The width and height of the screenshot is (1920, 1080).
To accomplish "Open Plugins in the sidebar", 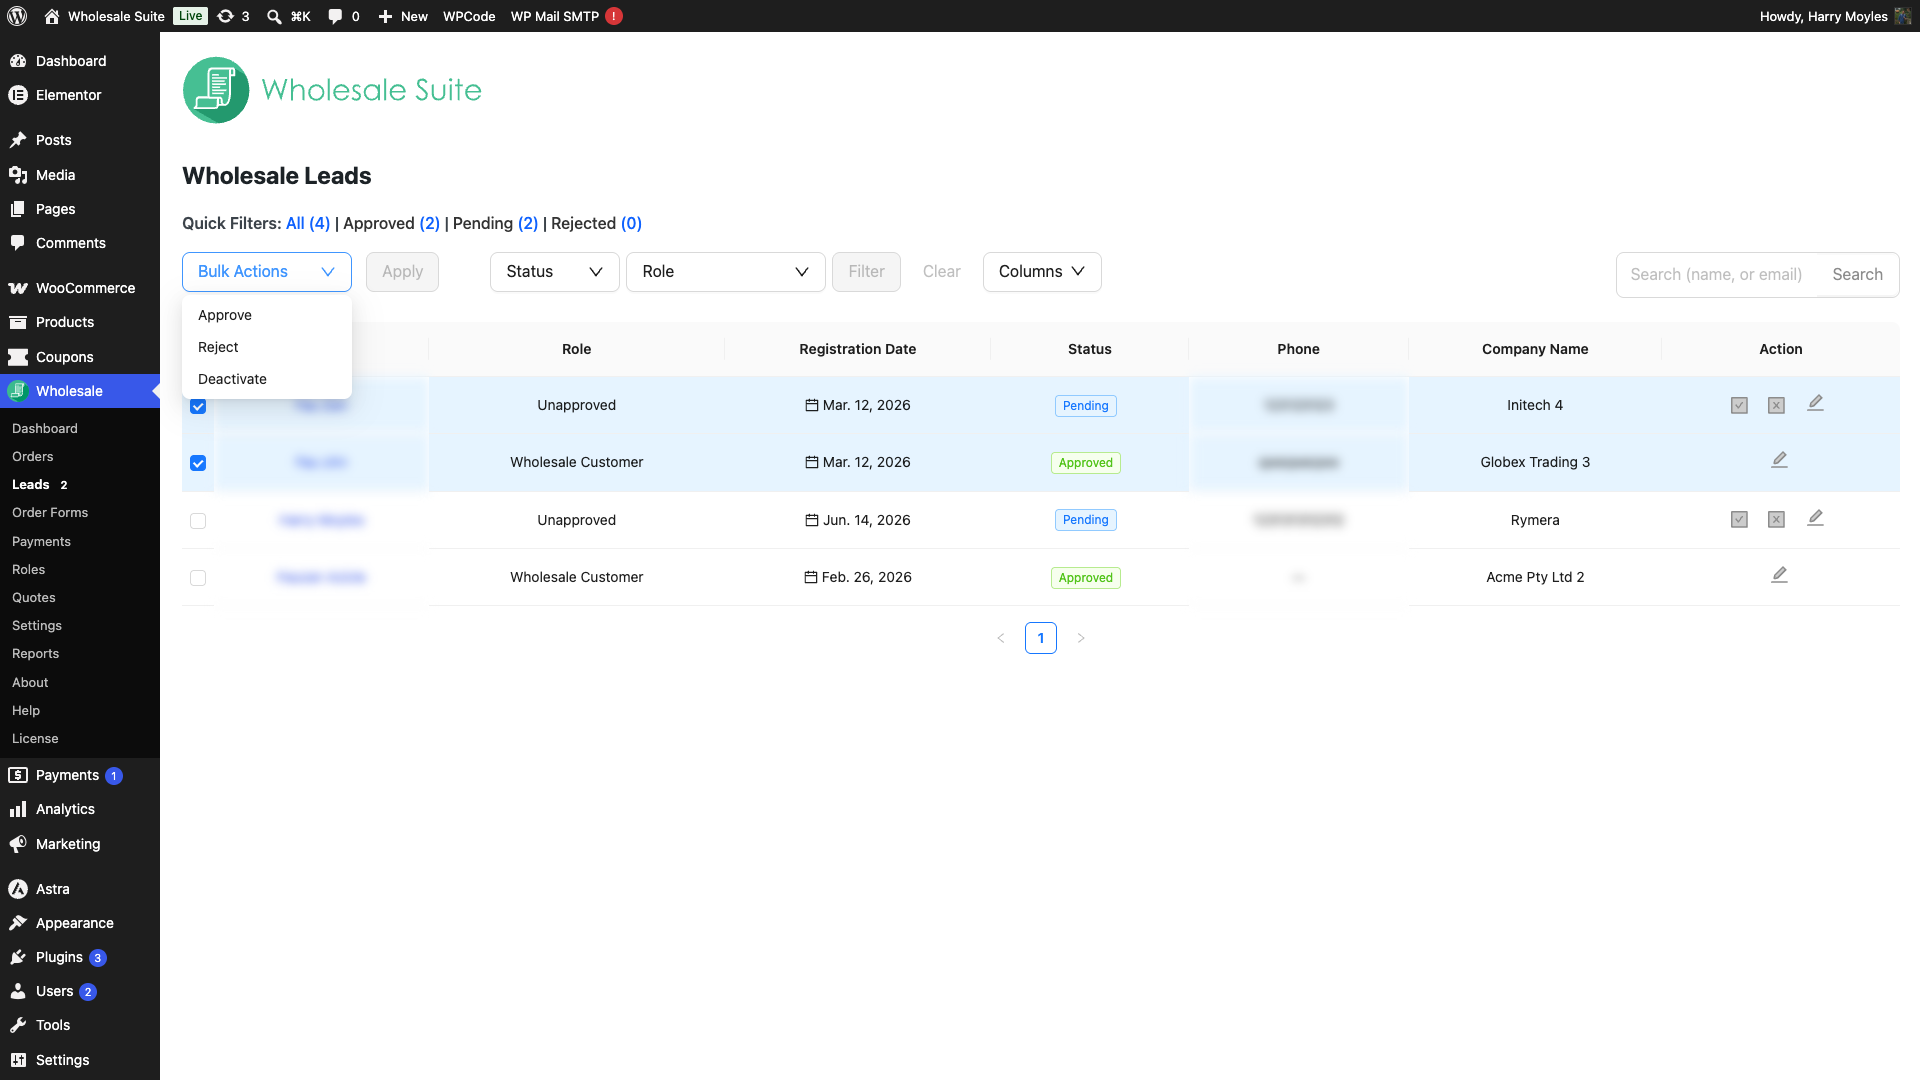I will 80,957.
